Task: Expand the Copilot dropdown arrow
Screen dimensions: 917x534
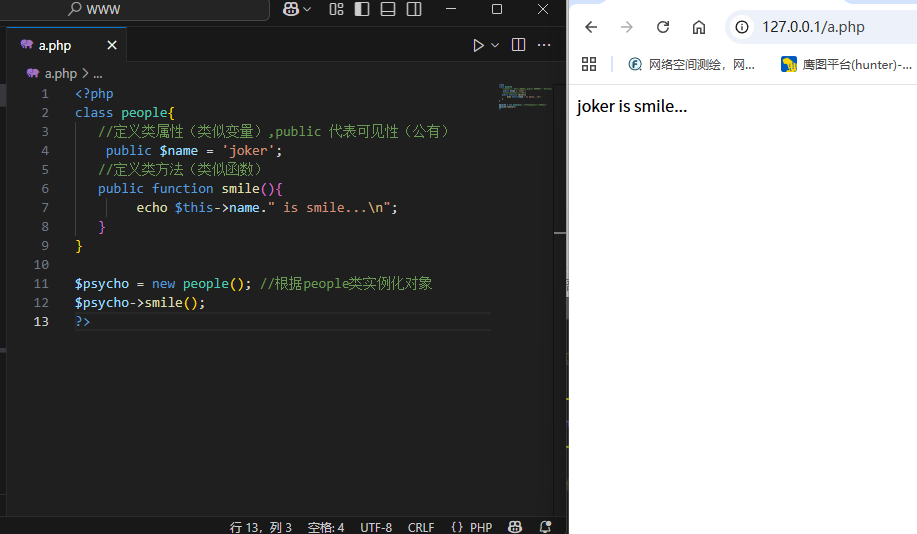Action: (x=307, y=9)
